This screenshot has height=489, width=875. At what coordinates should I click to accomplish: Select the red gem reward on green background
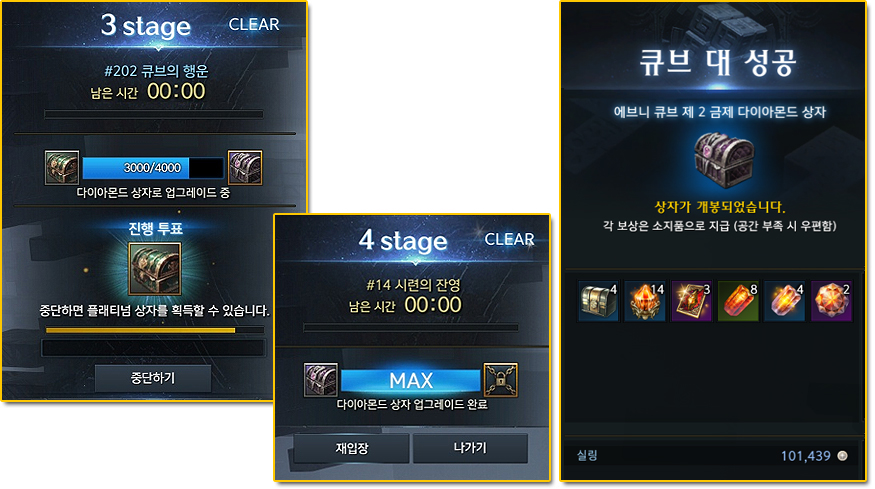click(x=738, y=301)
